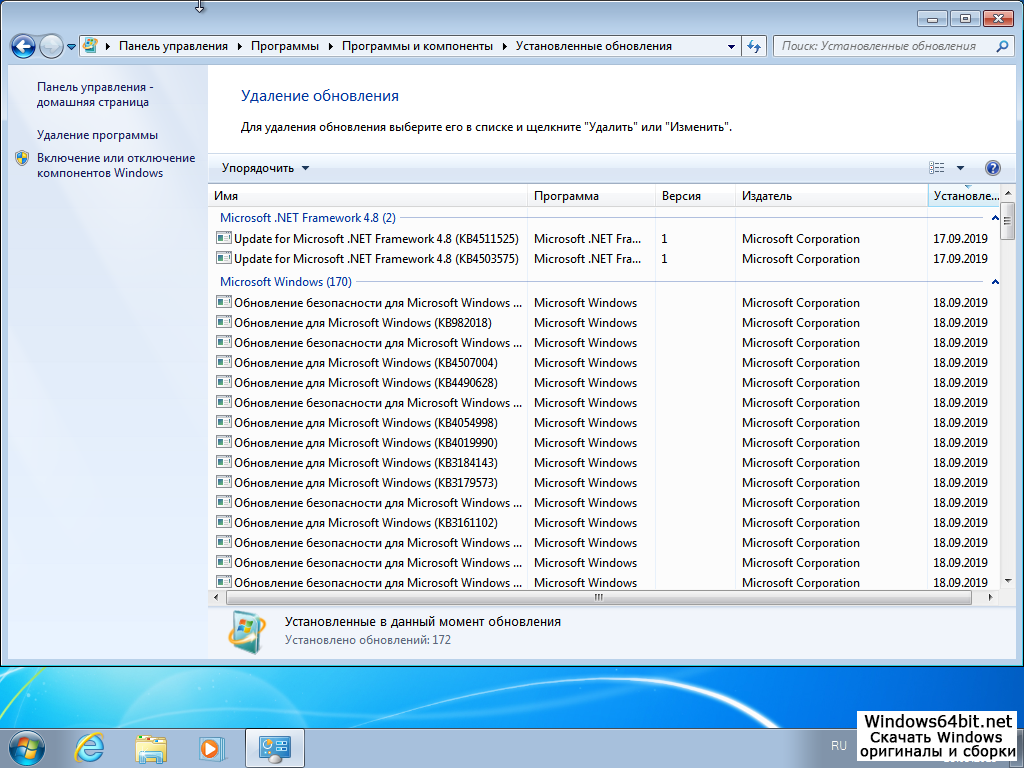Collapse the Microsoft Windows (170) group

pos(994,282)
